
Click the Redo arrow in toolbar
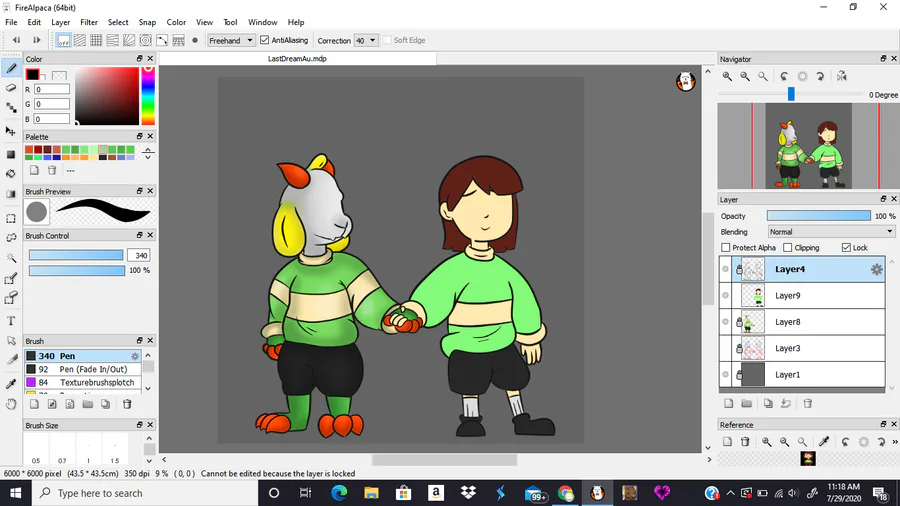click(x=36, y=40)
